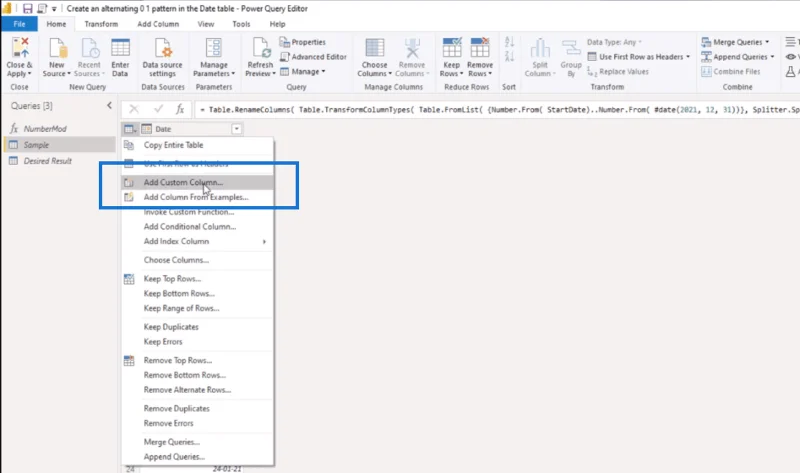Cancel the formula with the X icon
This screenshot has height=473, width=800.
[x=134, y=109]
